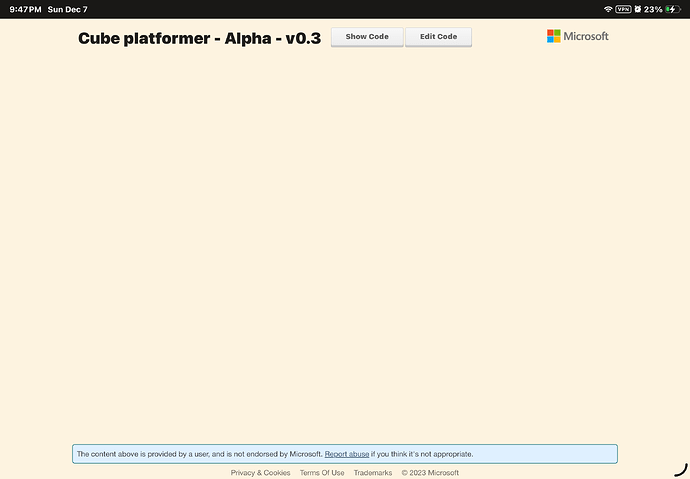The image size is (690, 479).
Task: Click the Cube platformer - Alpha - v0.3 title
Action: point(199,38)
